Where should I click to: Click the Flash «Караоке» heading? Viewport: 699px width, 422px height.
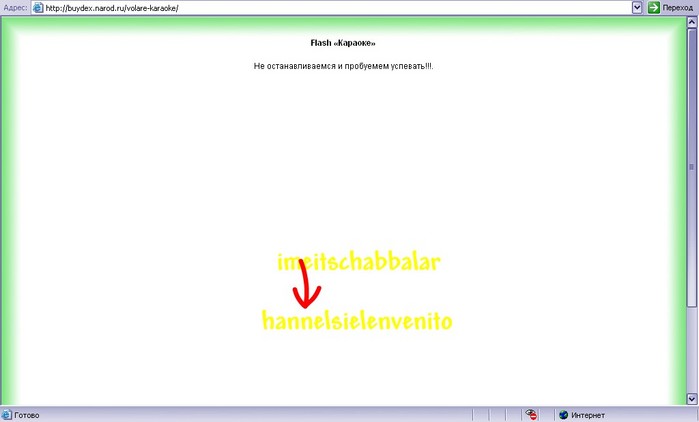343,43
